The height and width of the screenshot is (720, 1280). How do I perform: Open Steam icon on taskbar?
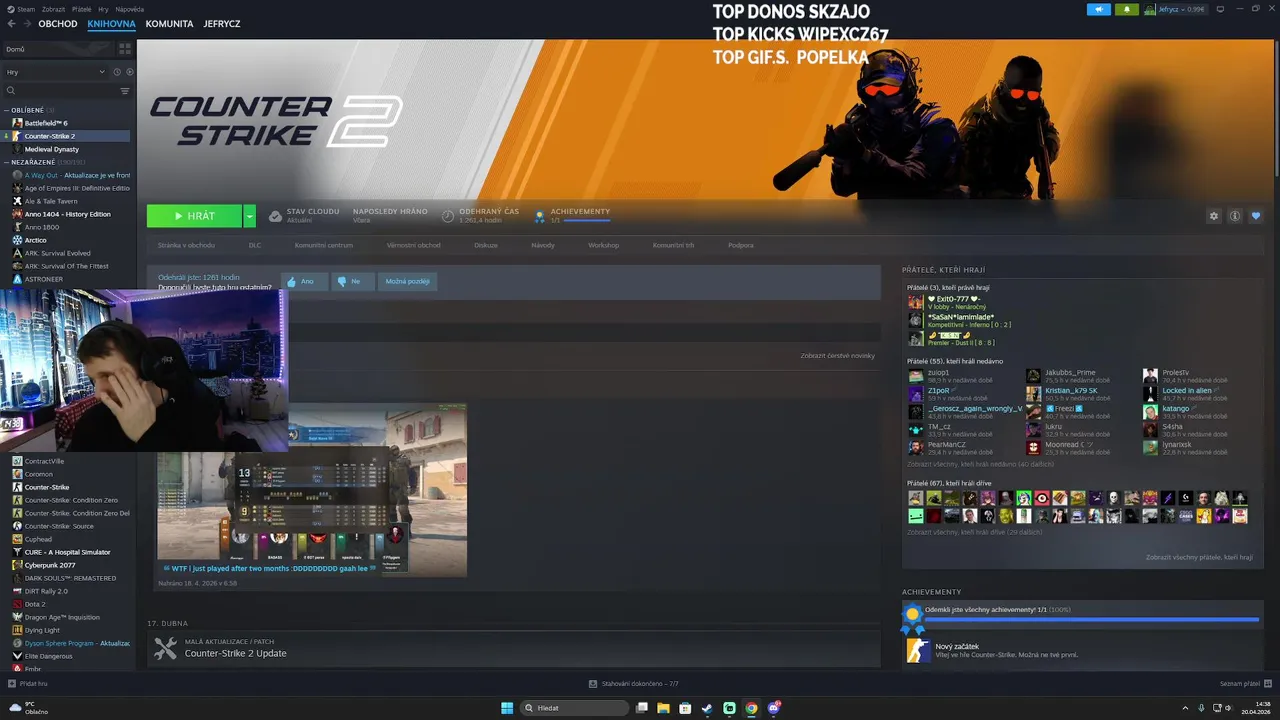[707, 708]
